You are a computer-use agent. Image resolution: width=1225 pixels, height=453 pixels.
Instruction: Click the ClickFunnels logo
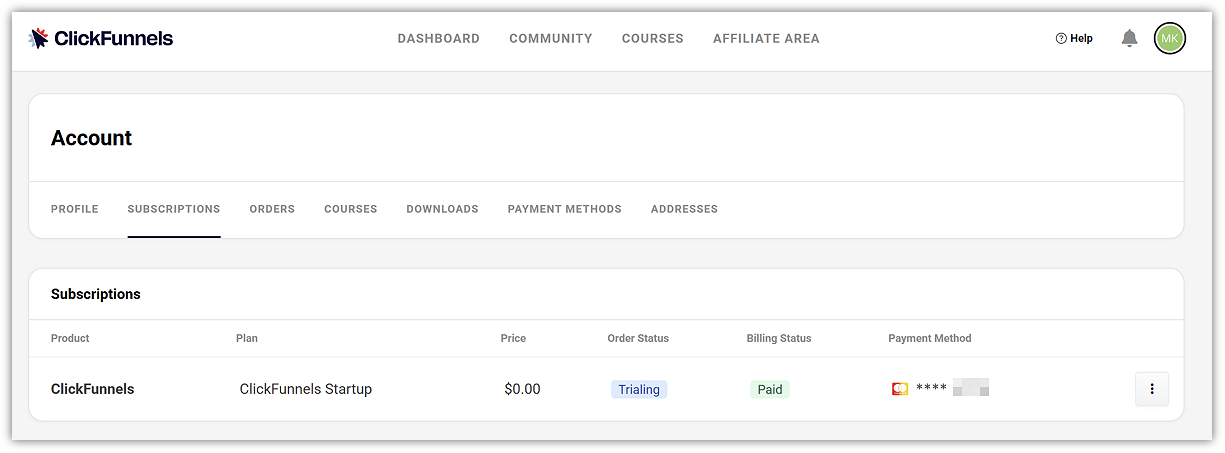pyautogui.click(x=101, y=38)
